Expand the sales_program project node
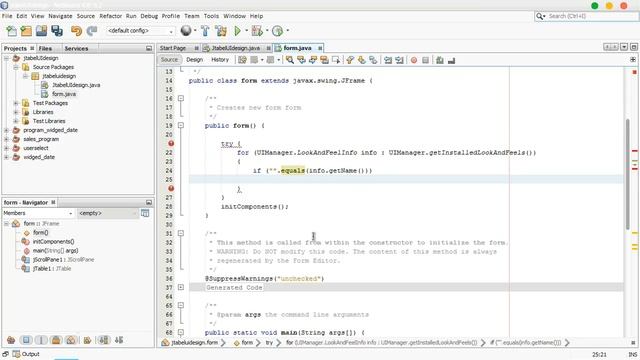Image resolution: width=640 pixels, height=360 pixels. tap(6, 139)
